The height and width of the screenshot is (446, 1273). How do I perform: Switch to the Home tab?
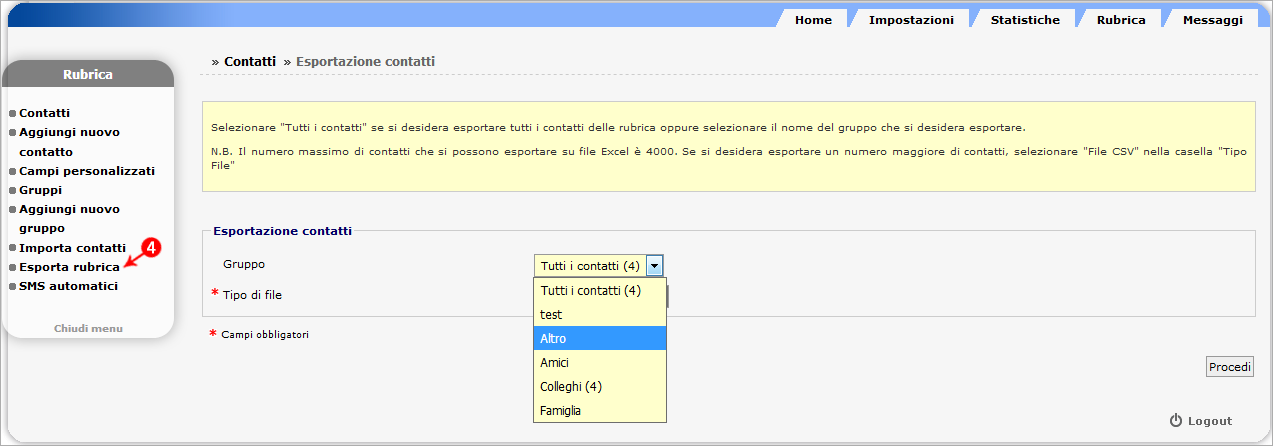813,20
